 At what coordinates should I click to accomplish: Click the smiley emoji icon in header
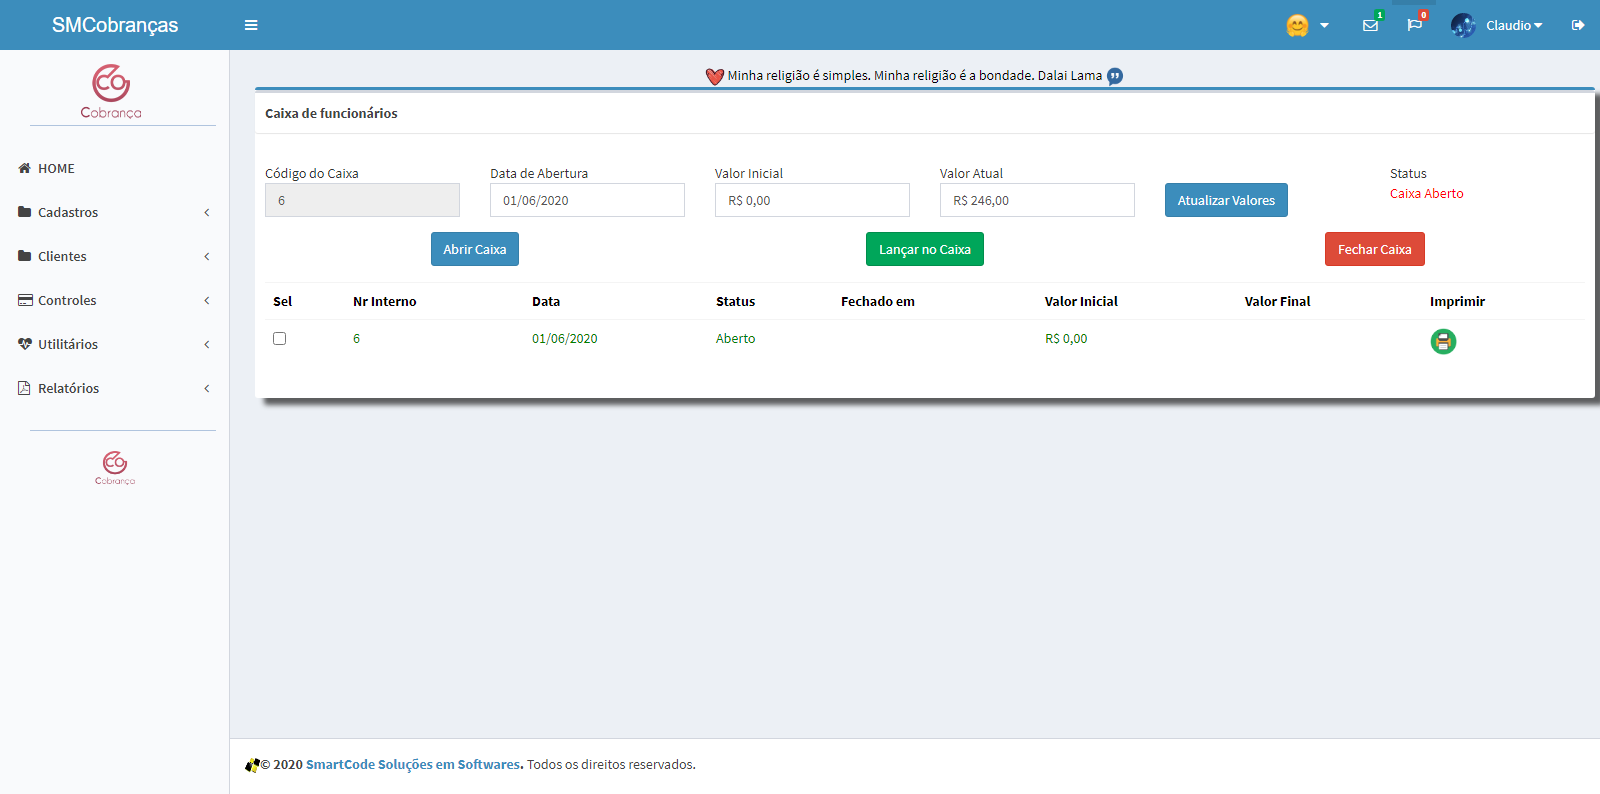point(1297,25)
